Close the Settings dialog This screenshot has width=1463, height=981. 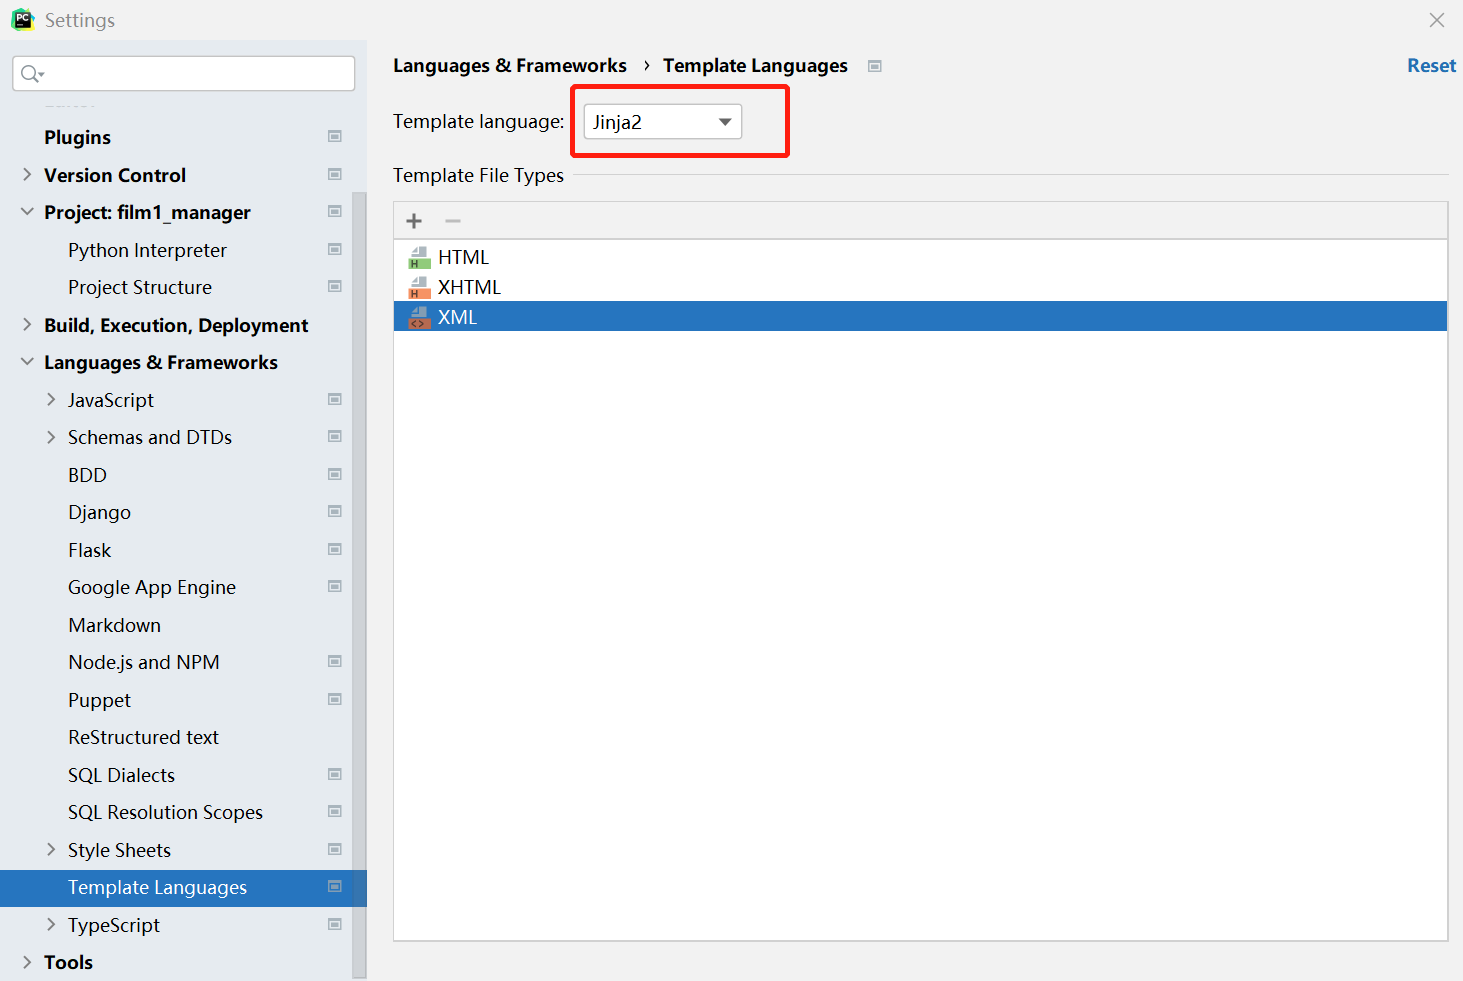[x=1437, y=20]
